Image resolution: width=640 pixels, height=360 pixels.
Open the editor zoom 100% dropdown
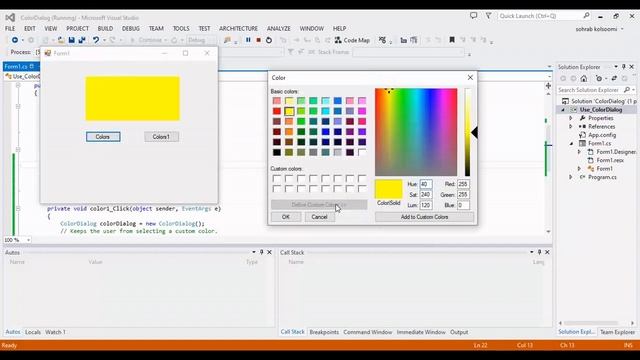(29, 240)
